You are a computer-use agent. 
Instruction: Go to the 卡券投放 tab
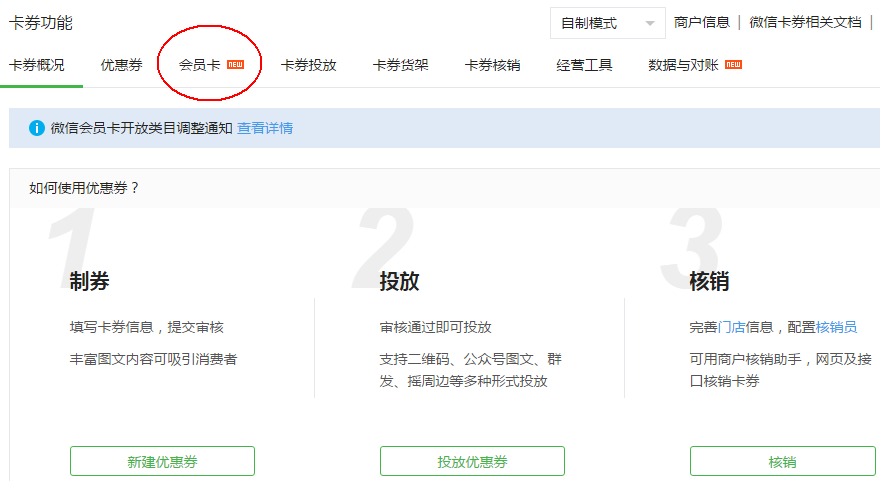(308, 65)
